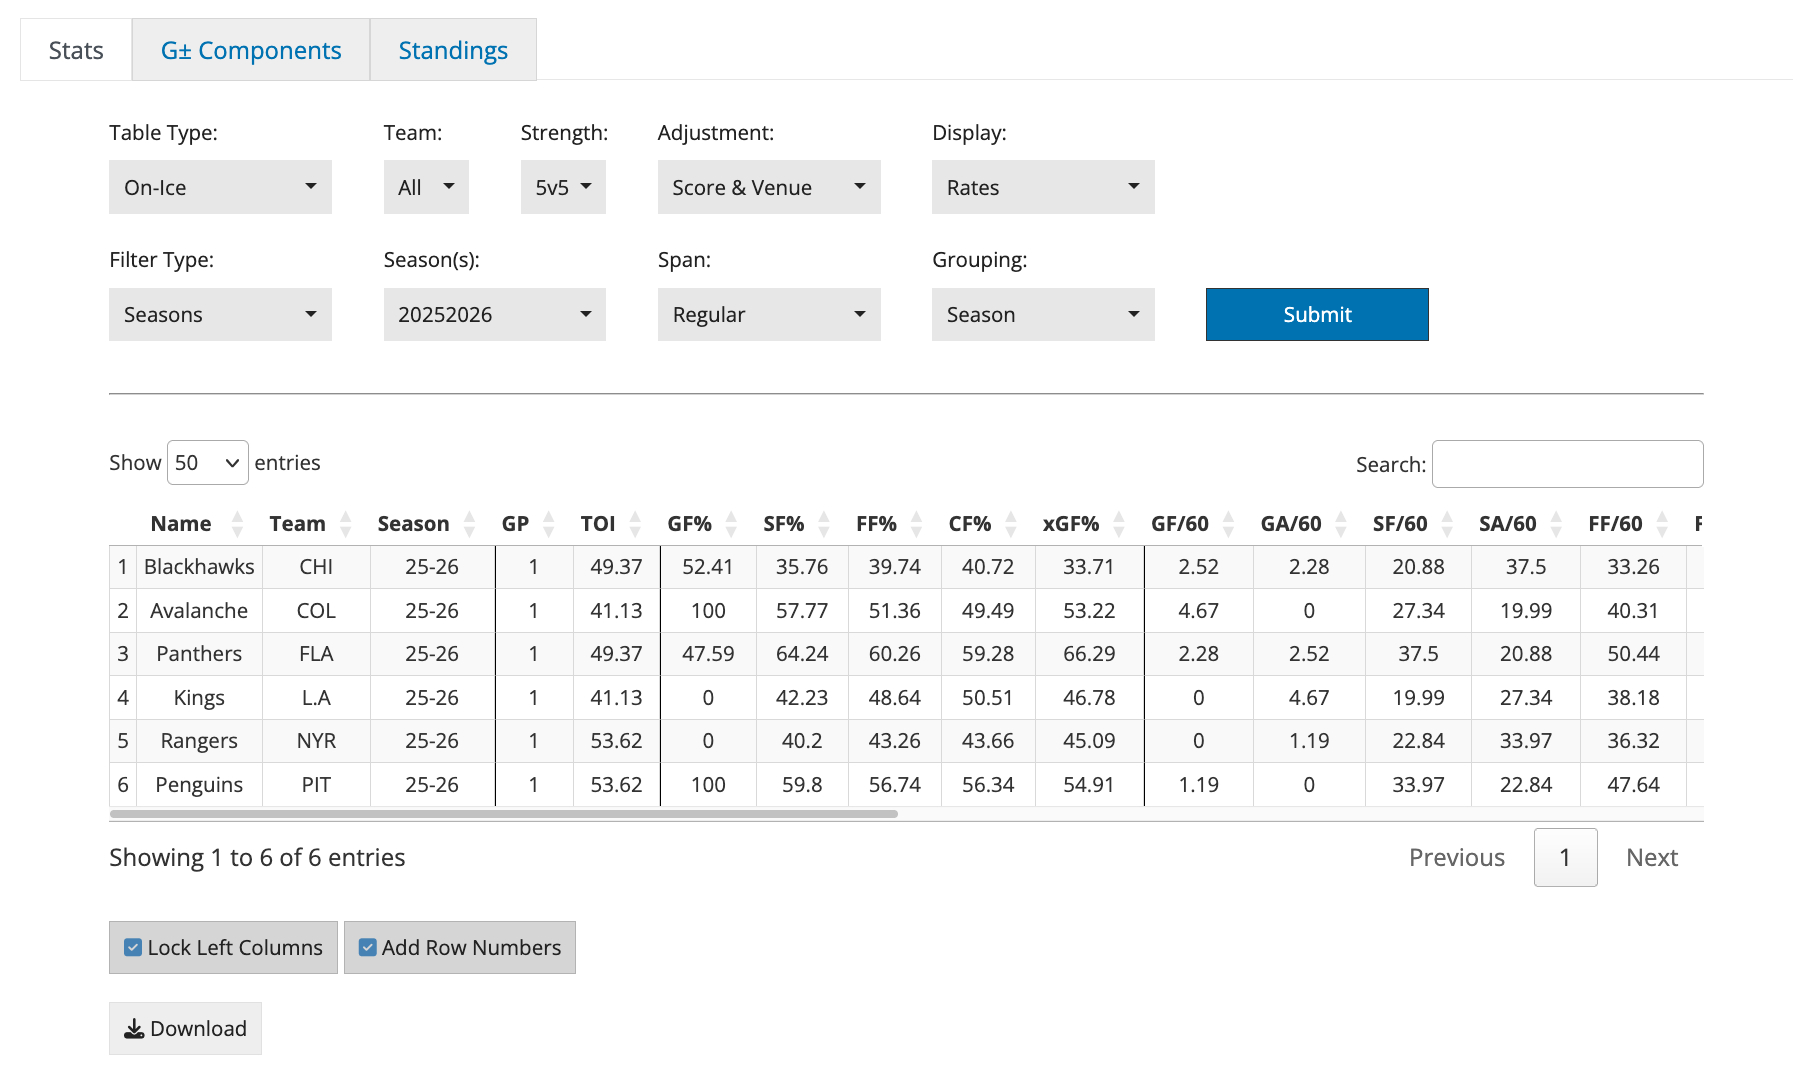Click the horizontal table scrollbar

pos(503,814)
